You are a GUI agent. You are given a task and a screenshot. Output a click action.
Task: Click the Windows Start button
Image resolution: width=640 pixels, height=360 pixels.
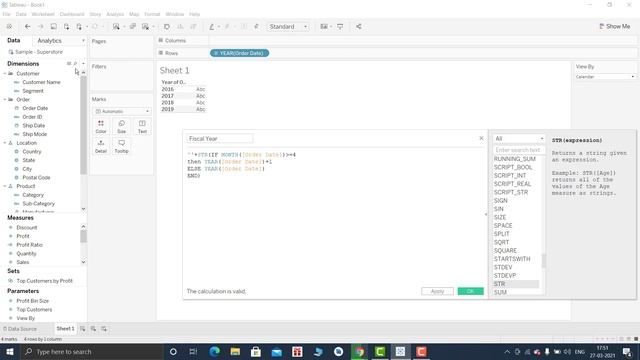10,351
